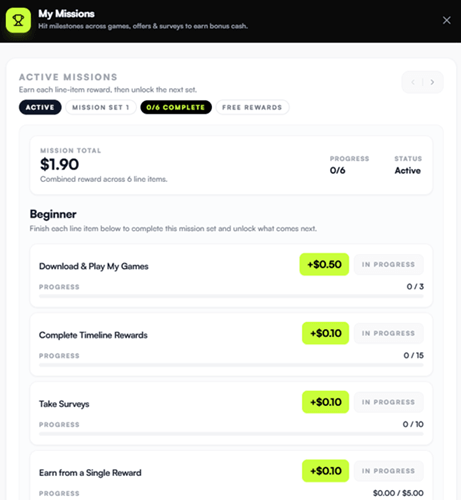Click the 0/6 COMPLETE badge
461x500 pixels.
point(176,107)
